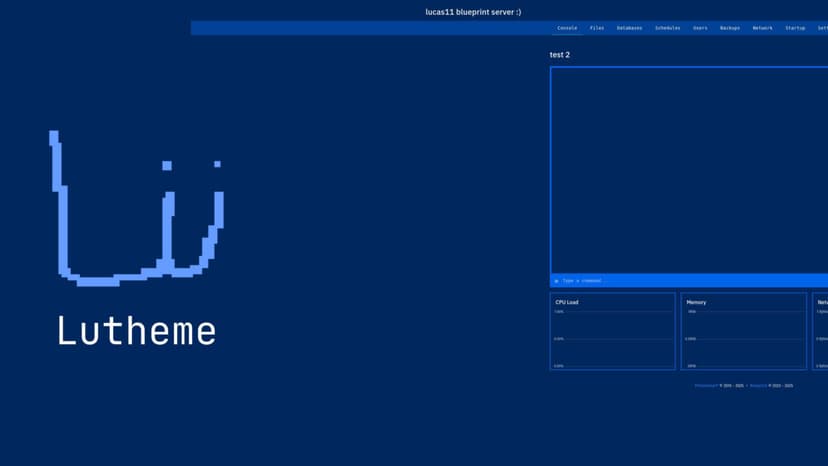Go to the Schedules tab

[x=668, y=28]
